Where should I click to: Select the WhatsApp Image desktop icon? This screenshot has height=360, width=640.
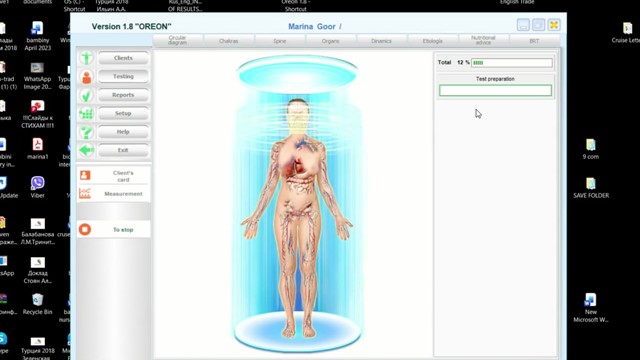(38, 76)
